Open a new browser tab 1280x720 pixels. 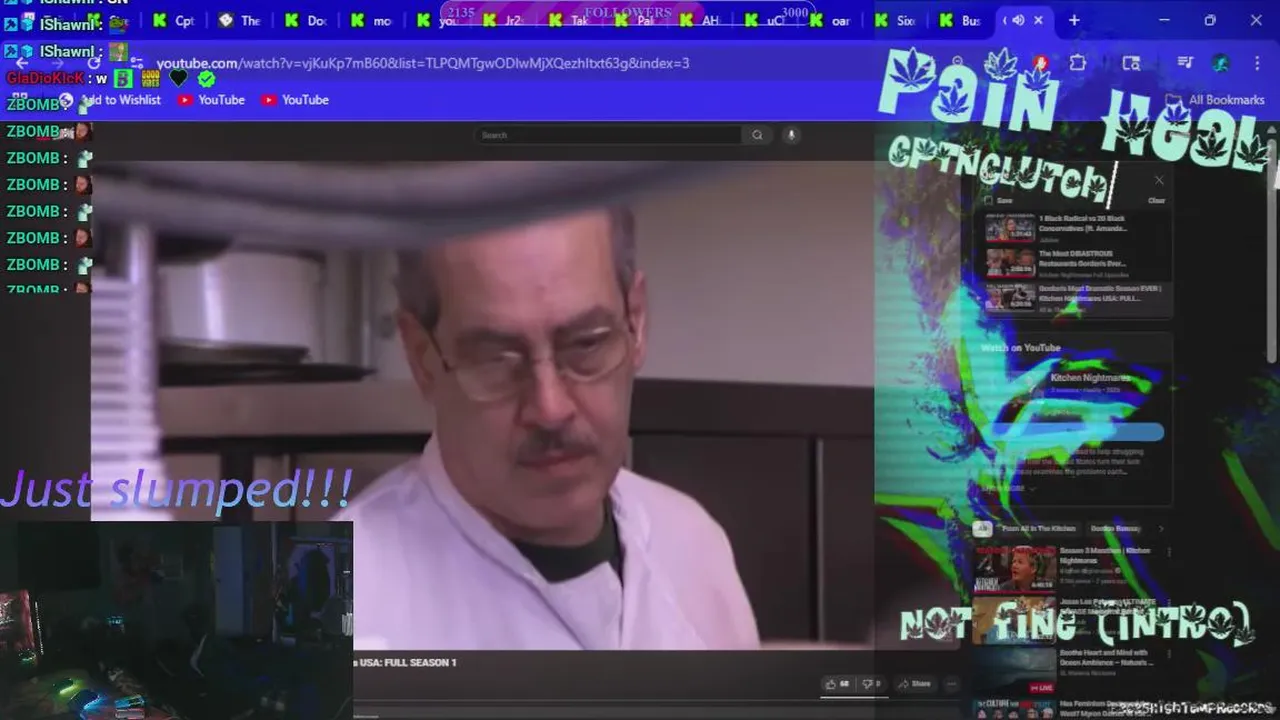click(1074, 20)
